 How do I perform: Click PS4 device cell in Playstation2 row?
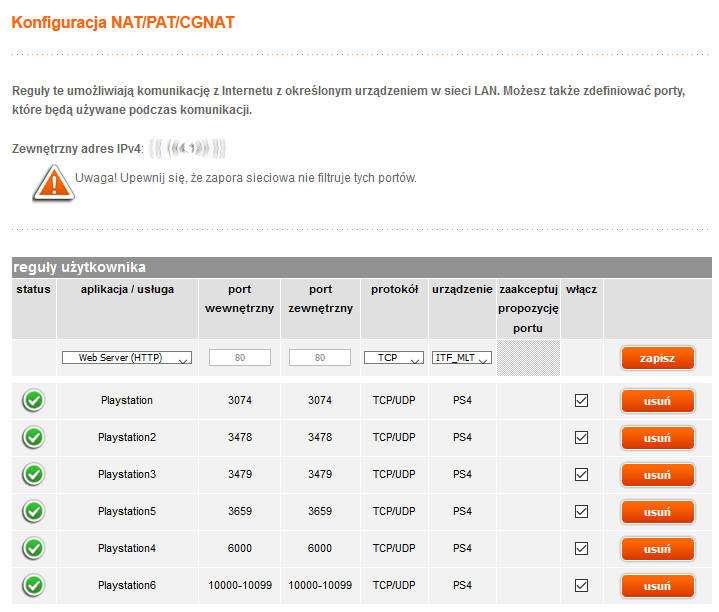462,437
